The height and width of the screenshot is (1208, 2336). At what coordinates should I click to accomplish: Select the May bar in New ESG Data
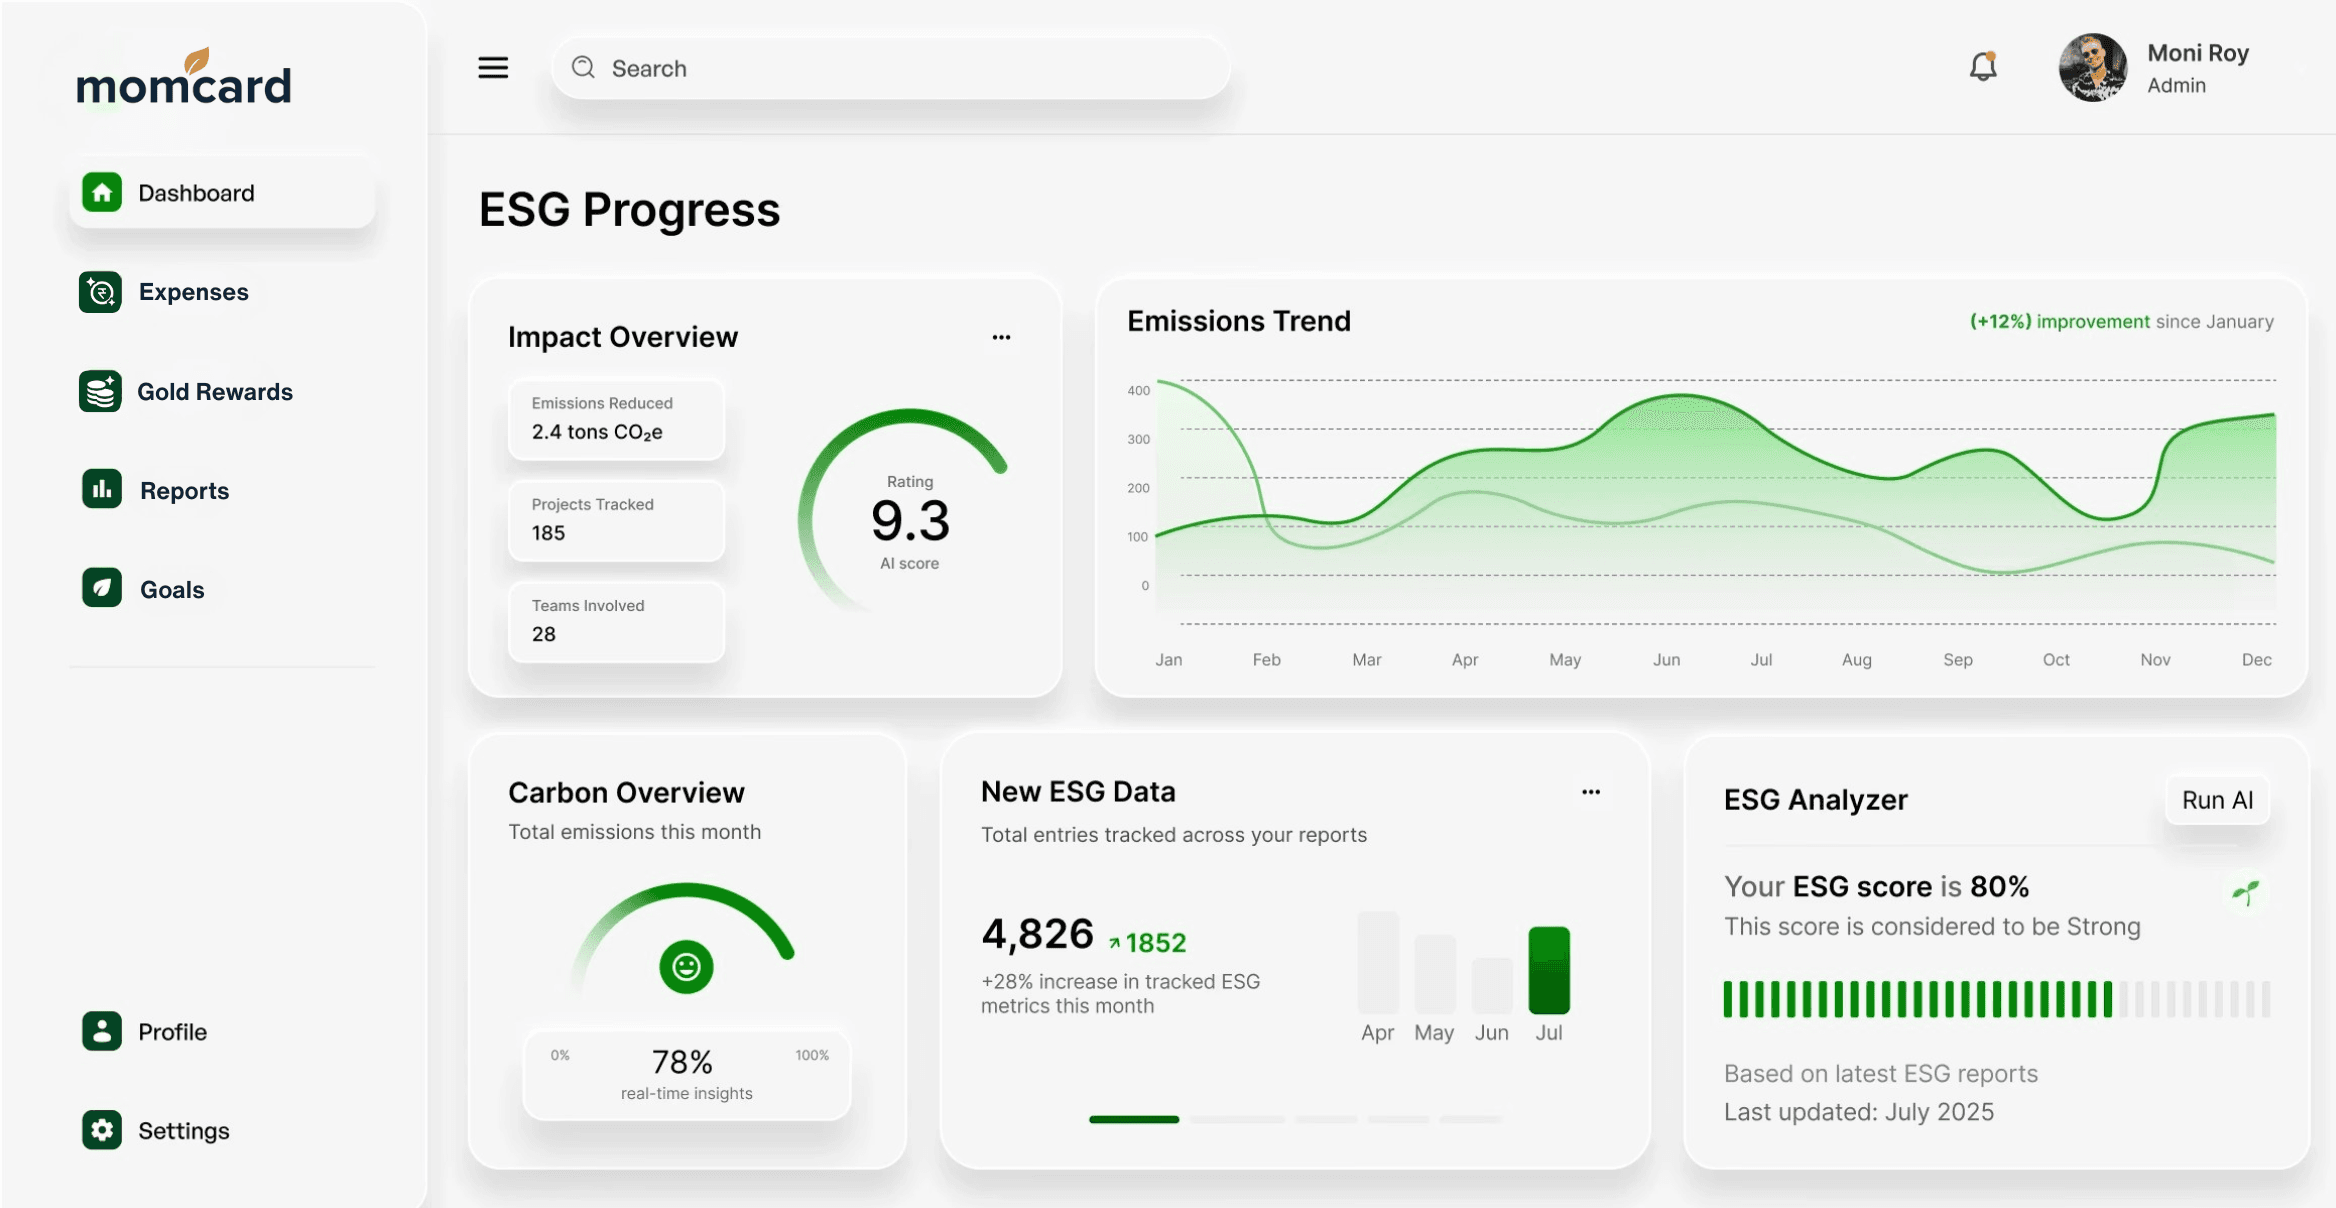click(x=1434, y=974)
